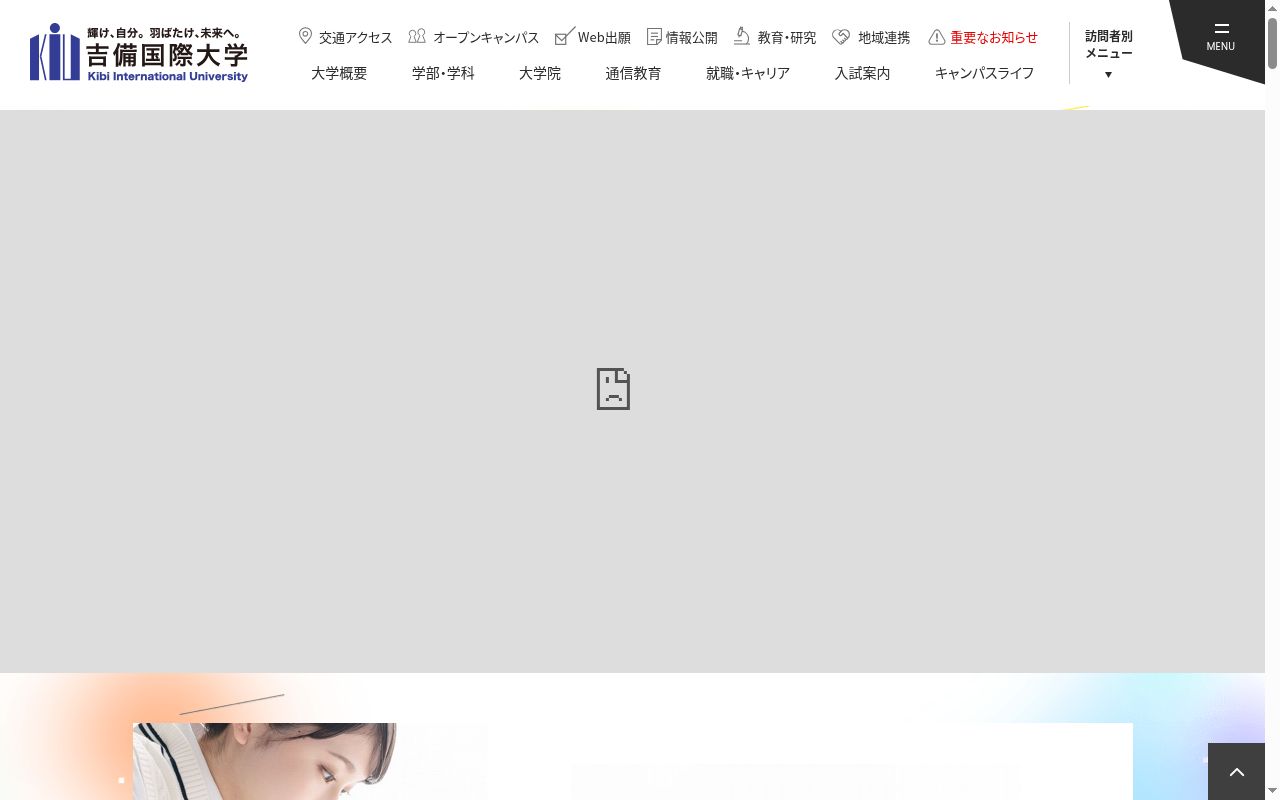Open the 情報公開 link
Screen dimensions: 1280x800
[692, 37]
